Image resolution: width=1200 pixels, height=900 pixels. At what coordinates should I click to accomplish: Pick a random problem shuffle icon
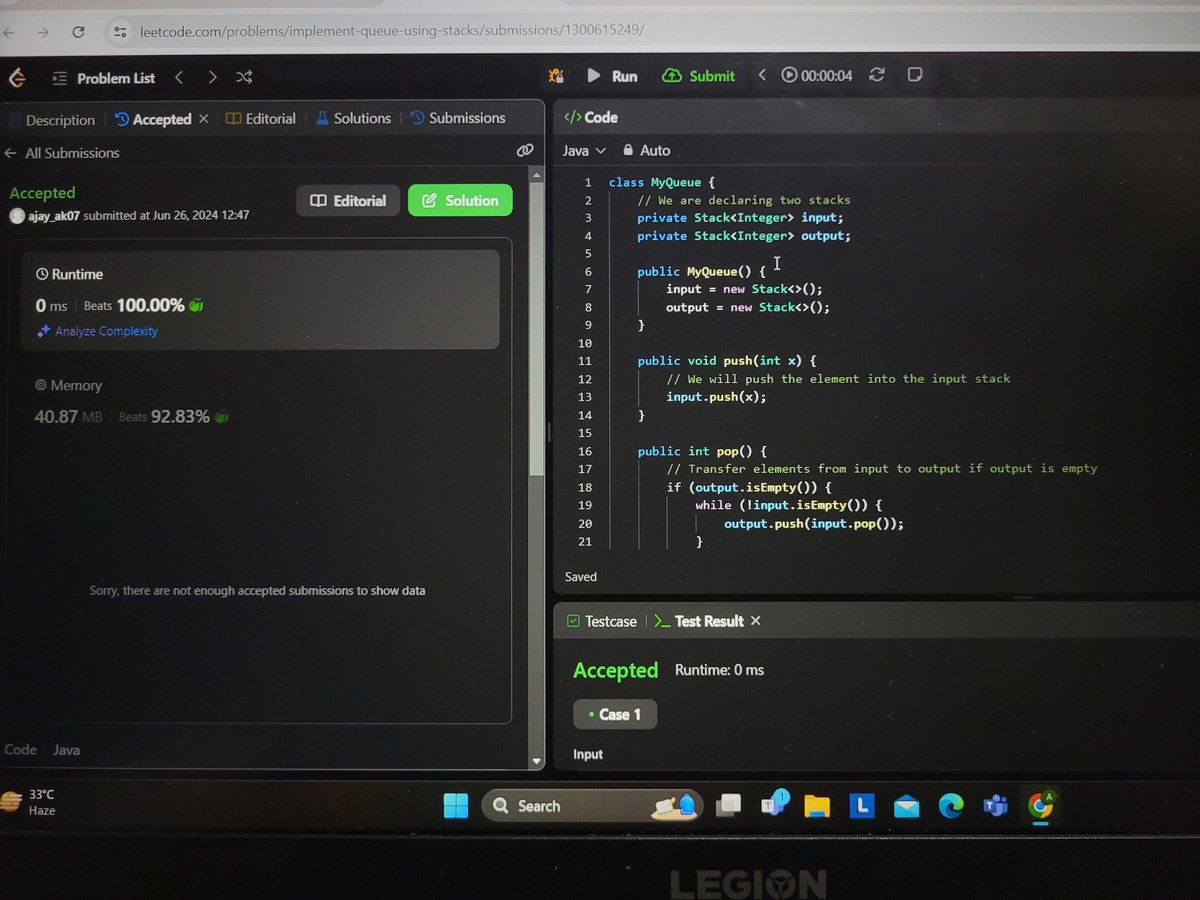tap(244, 77)
